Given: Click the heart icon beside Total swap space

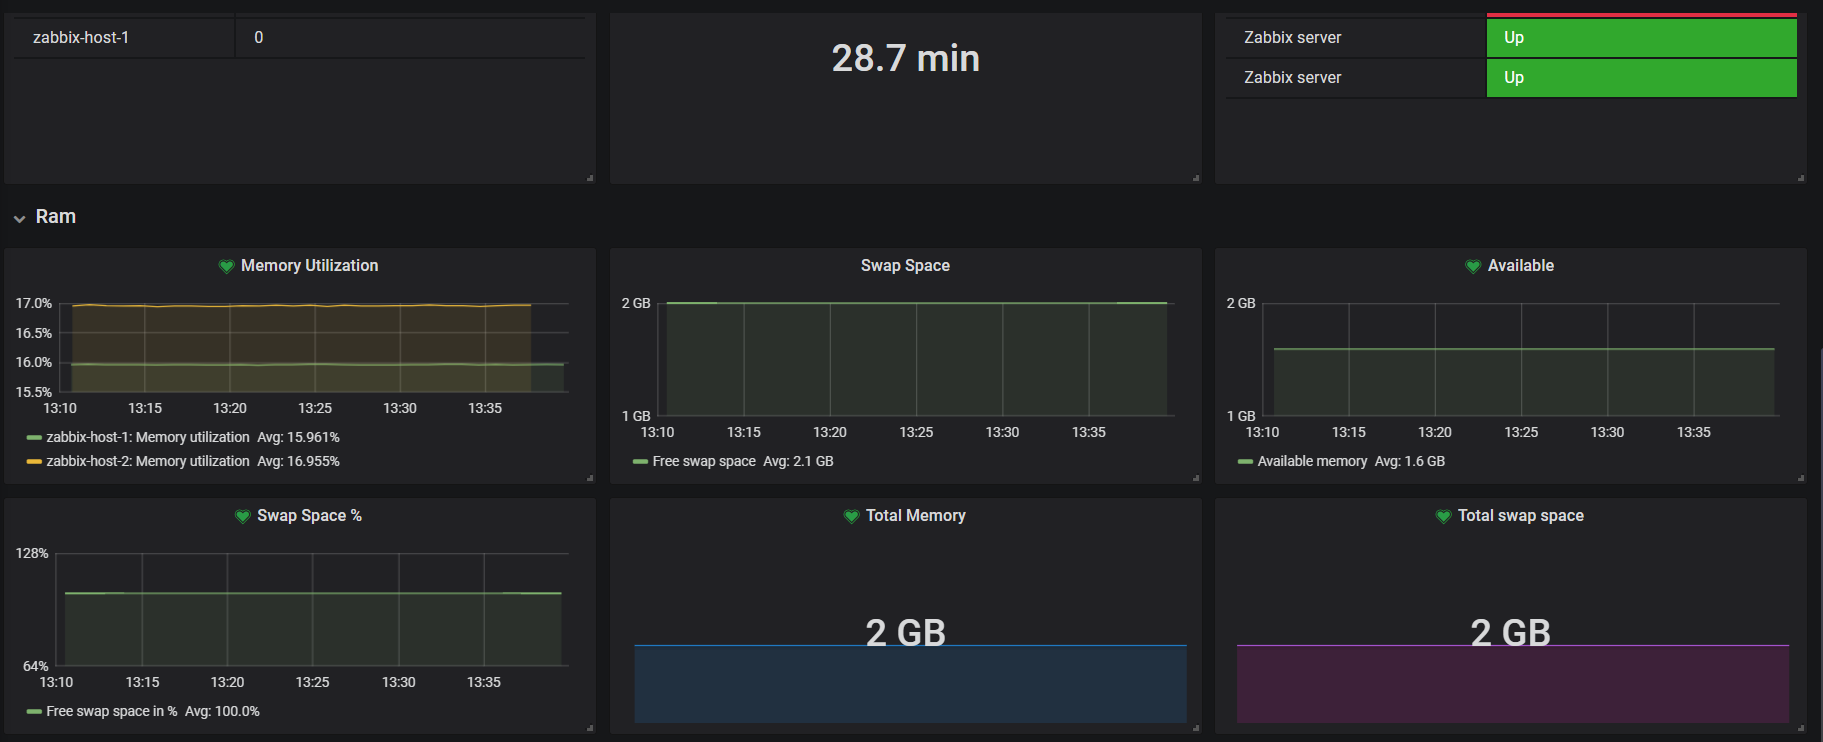Looking at the screenshot, I should (1443, 516).
